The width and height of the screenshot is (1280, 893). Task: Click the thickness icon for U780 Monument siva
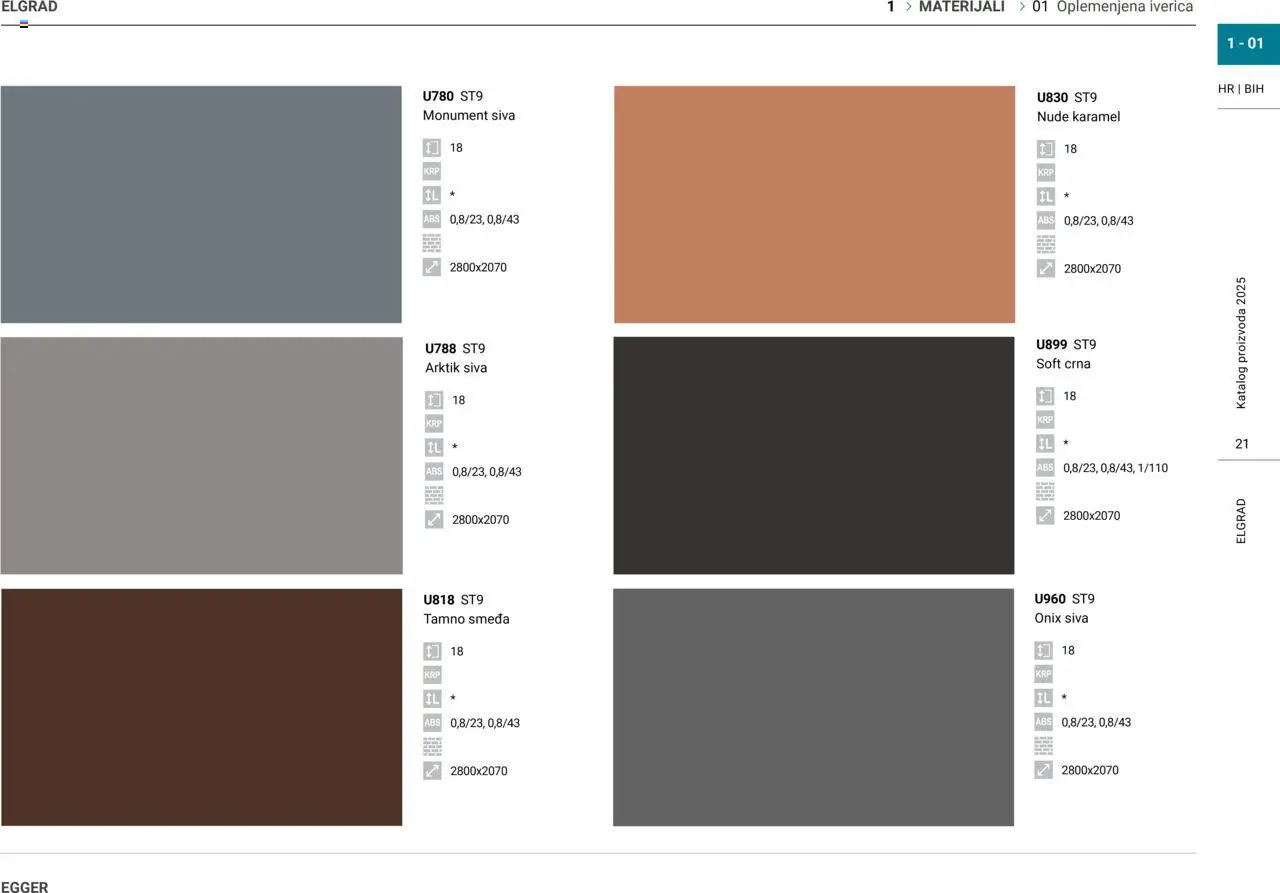click(431, 148)
